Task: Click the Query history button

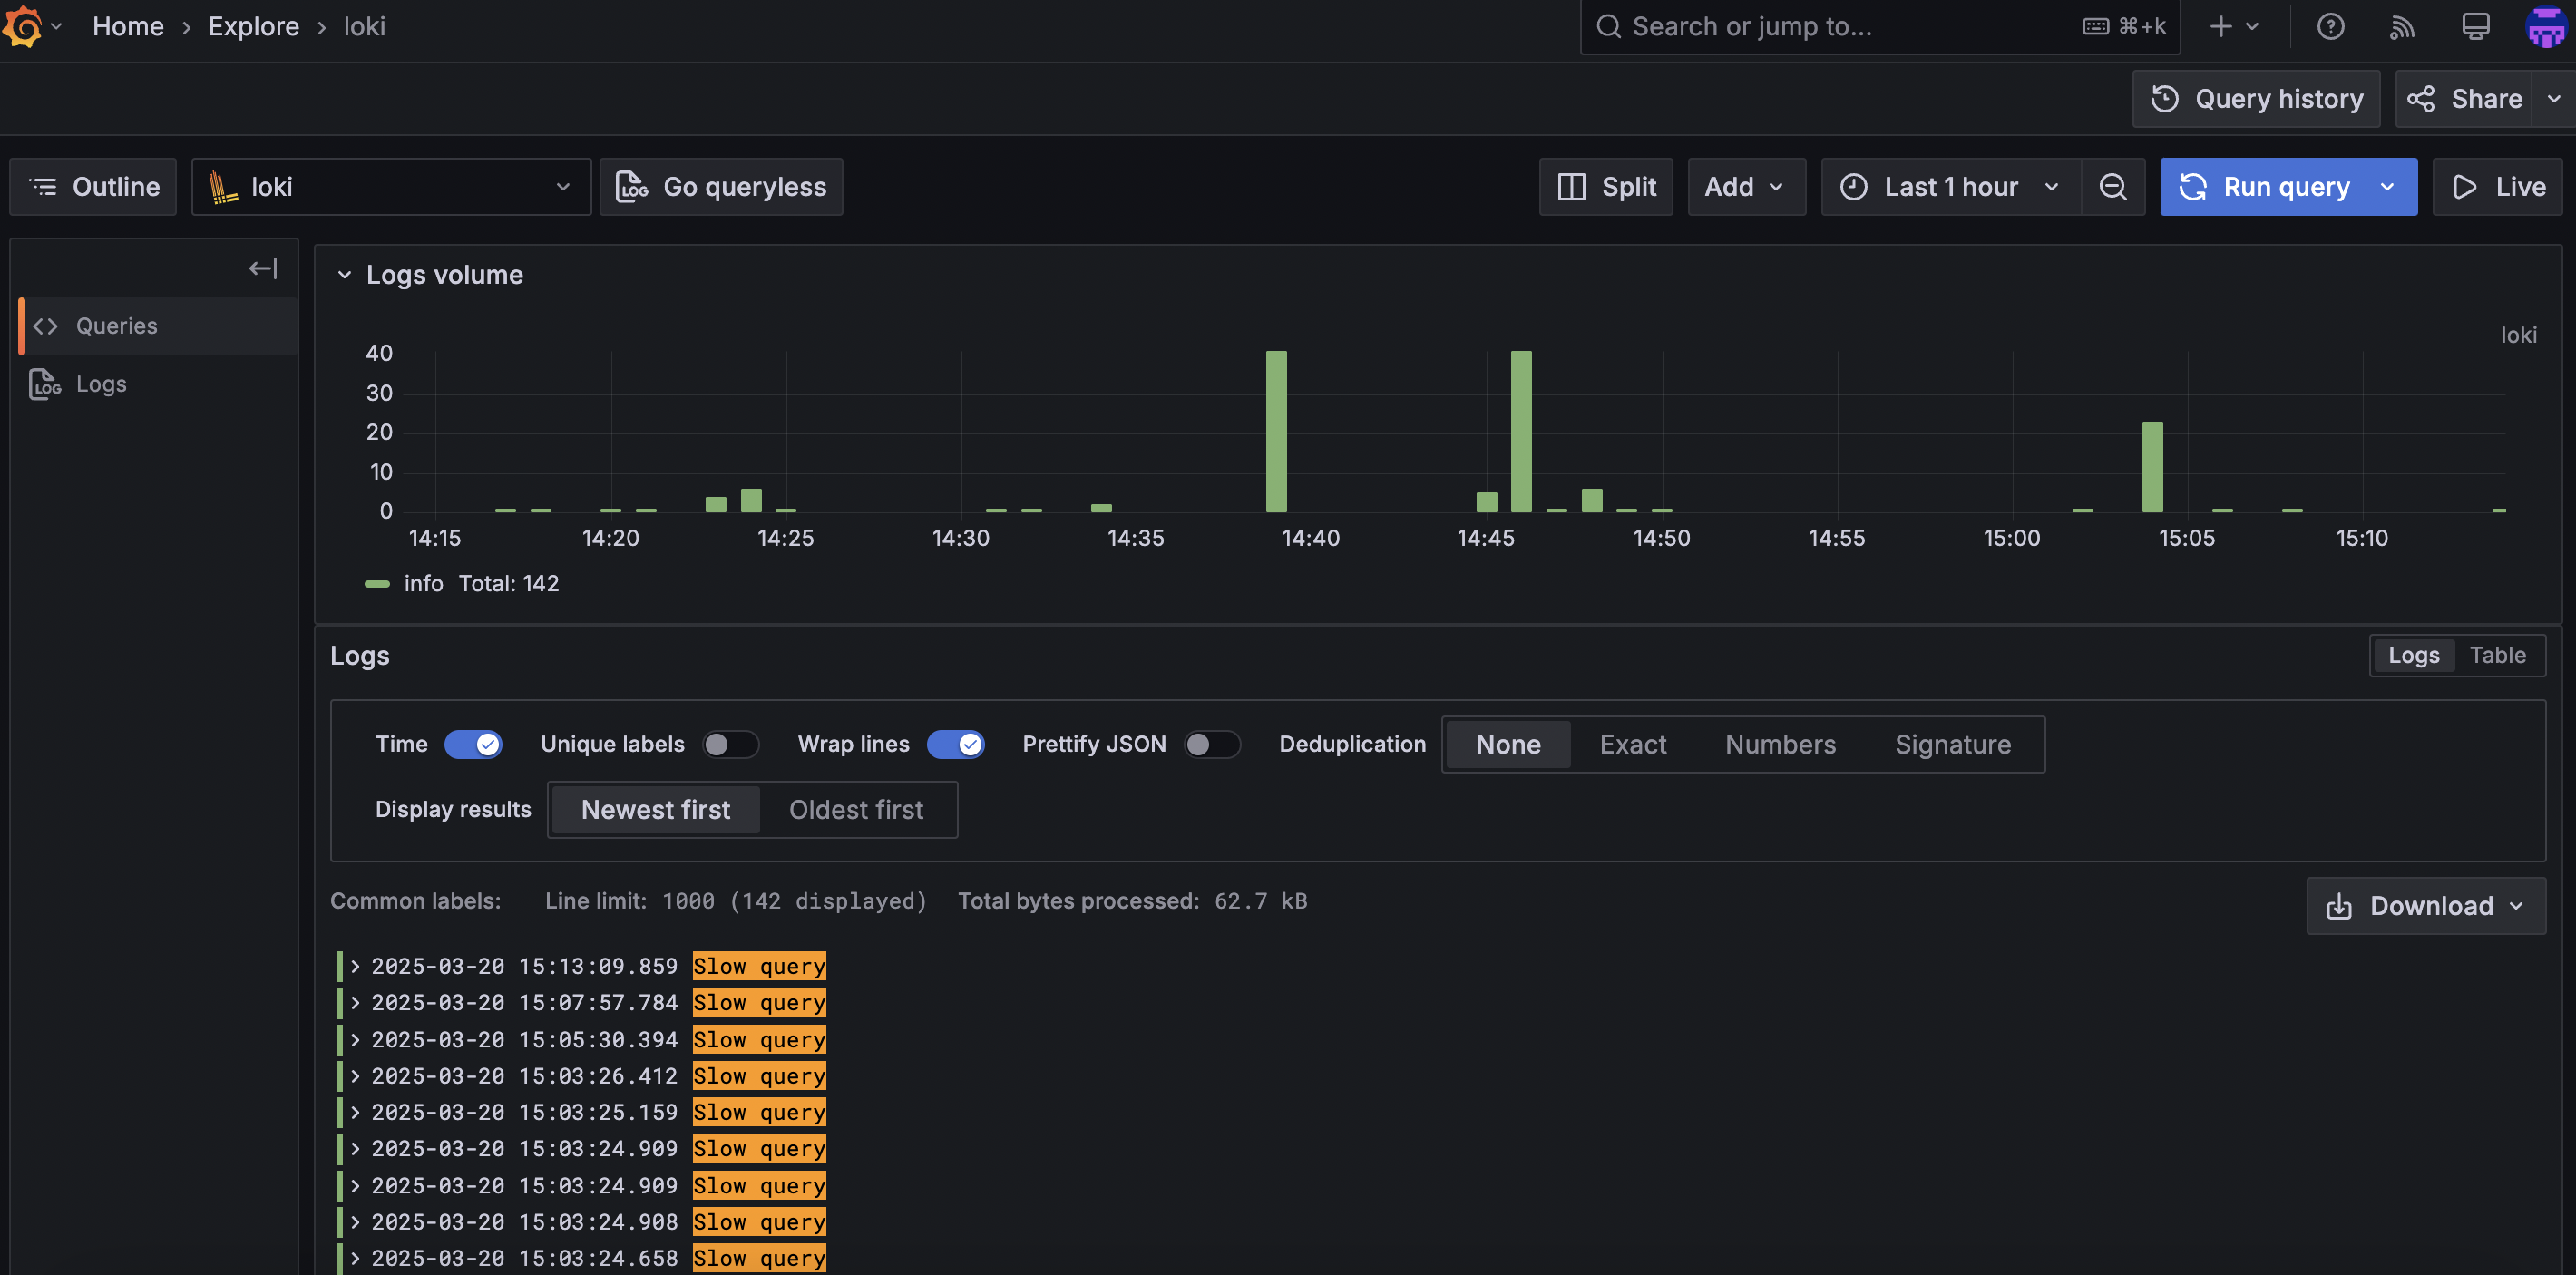Action: (x=2256, y=99)
